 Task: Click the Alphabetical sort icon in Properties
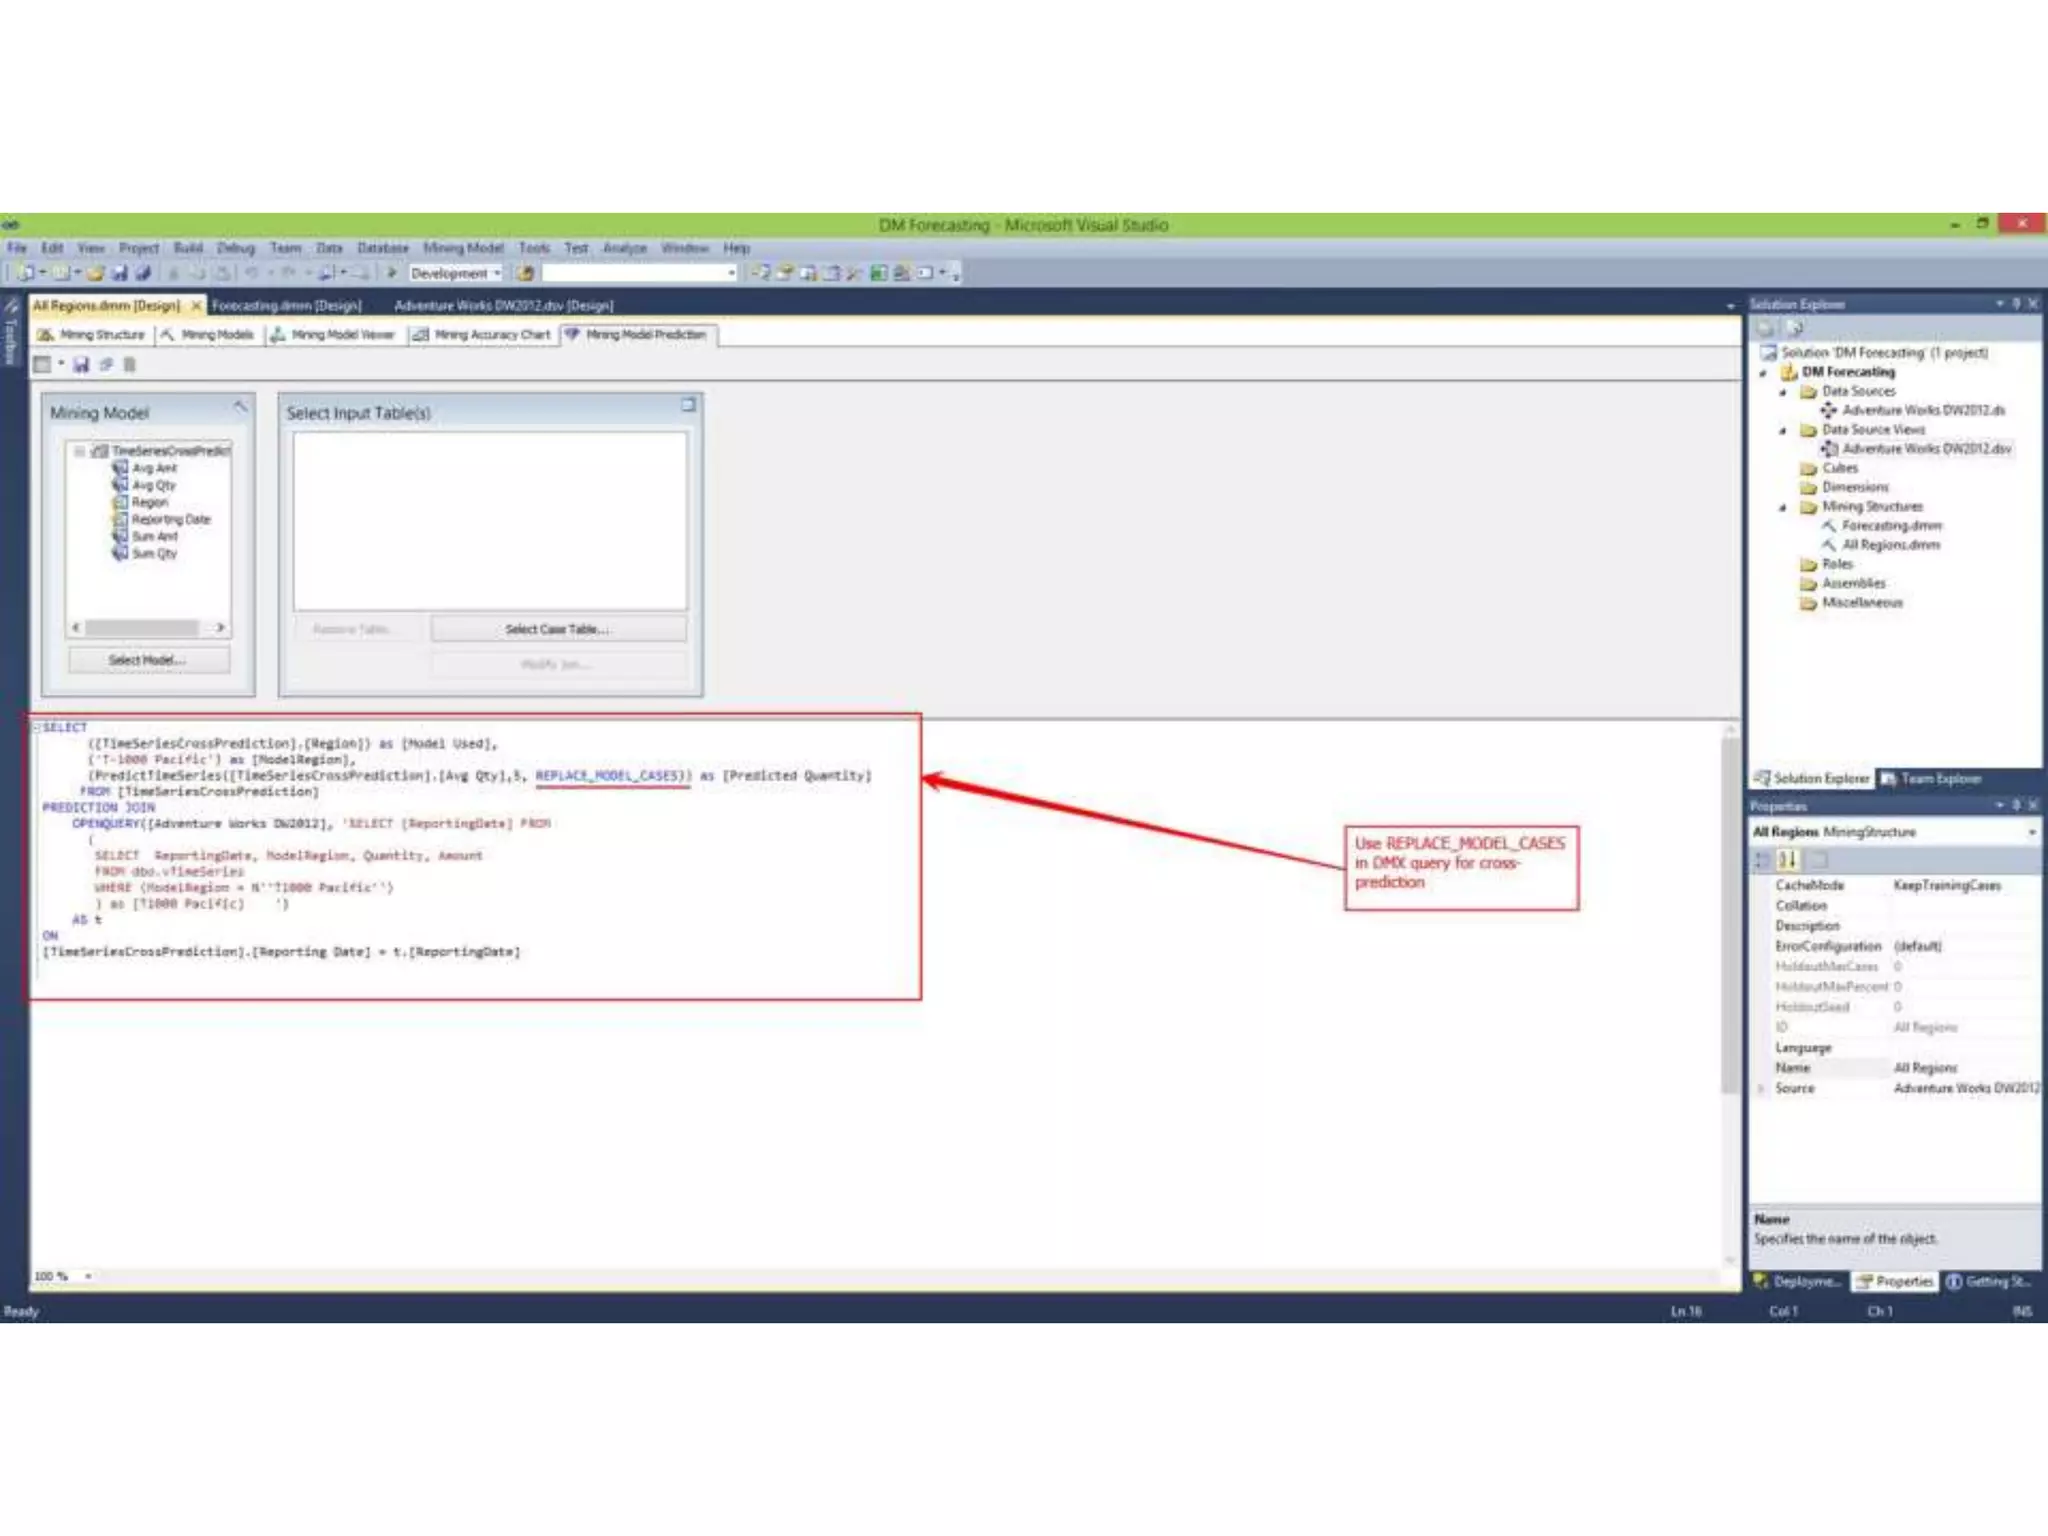(1788, 860)
